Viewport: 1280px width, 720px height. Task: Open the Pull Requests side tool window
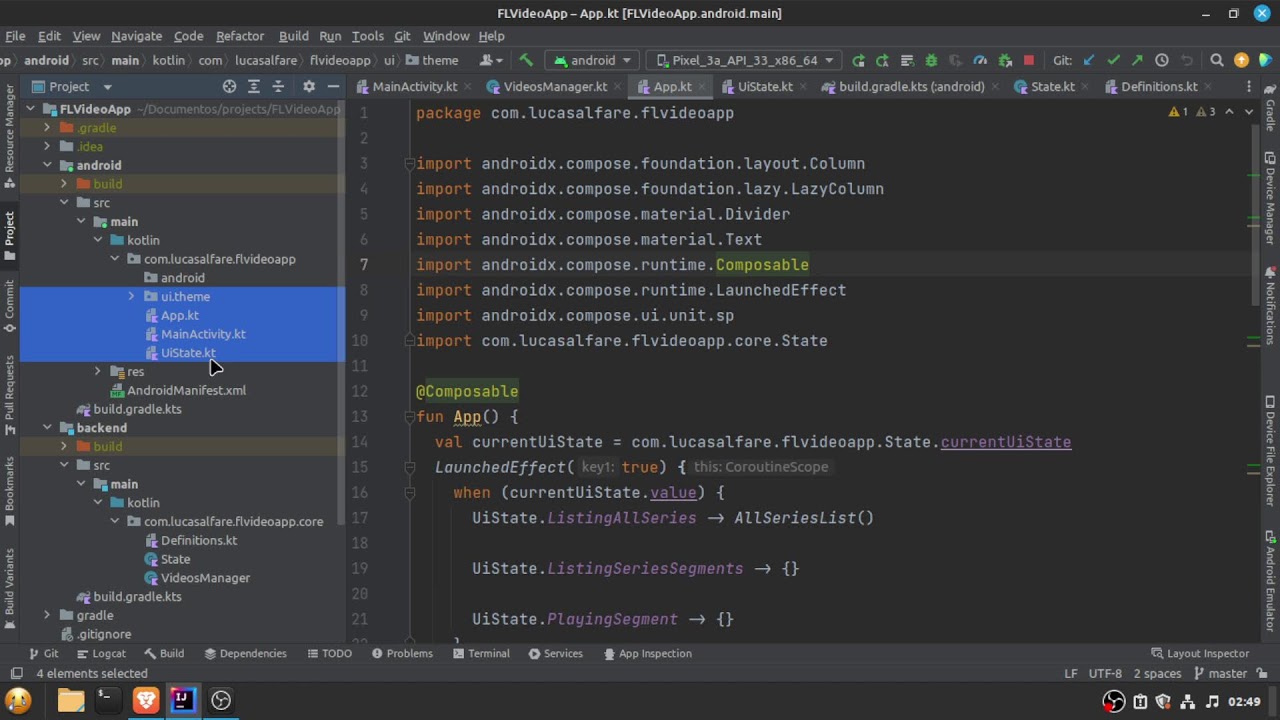point(9,394)
